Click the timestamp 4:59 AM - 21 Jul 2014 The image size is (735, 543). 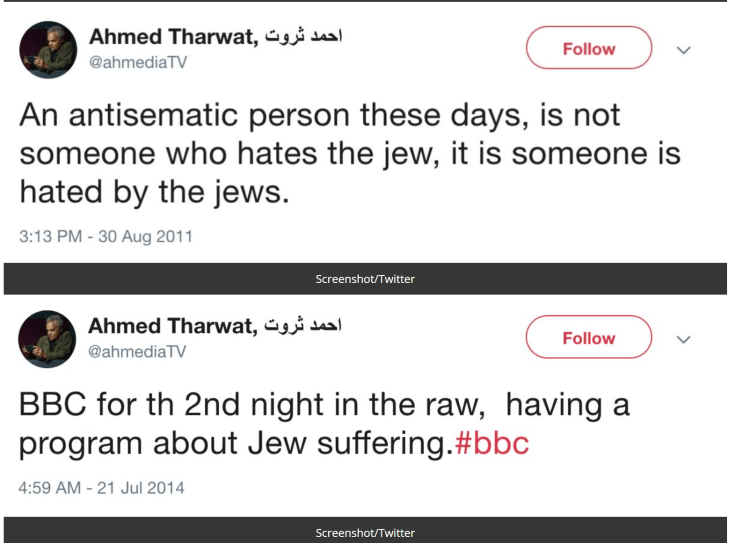tap(102, 489)
